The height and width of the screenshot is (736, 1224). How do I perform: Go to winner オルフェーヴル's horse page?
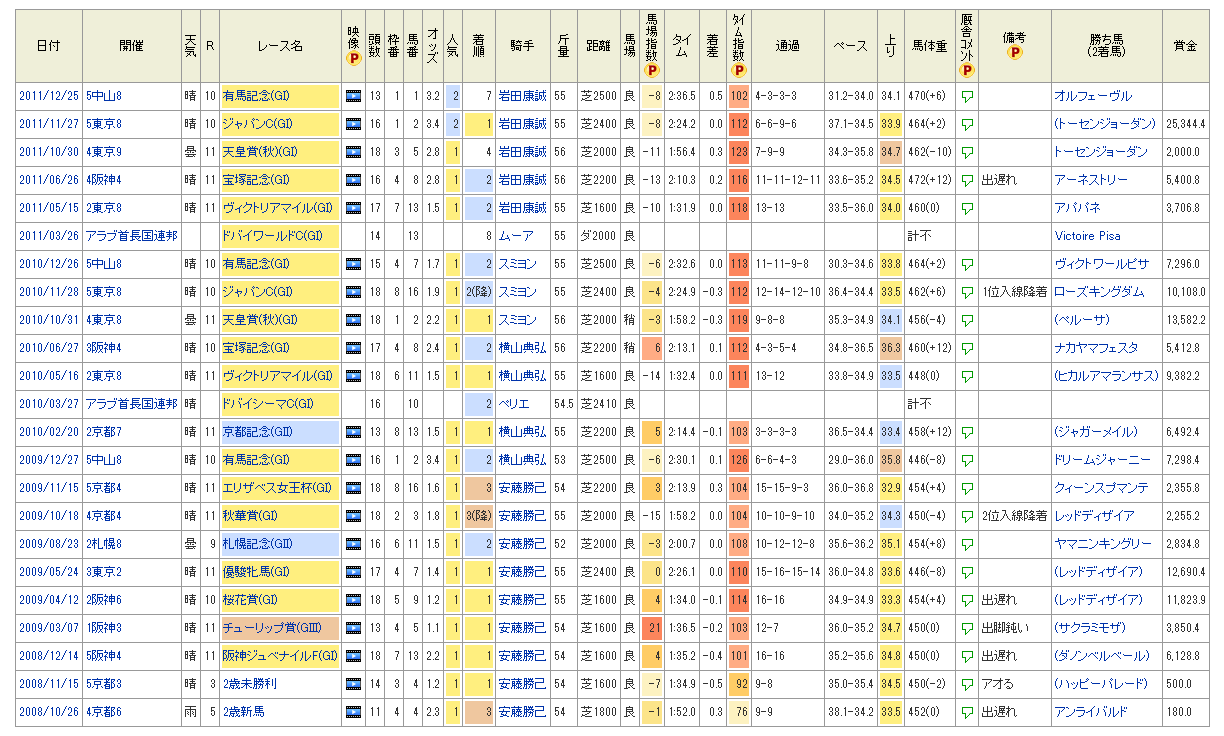click(x=1092, y=96)
